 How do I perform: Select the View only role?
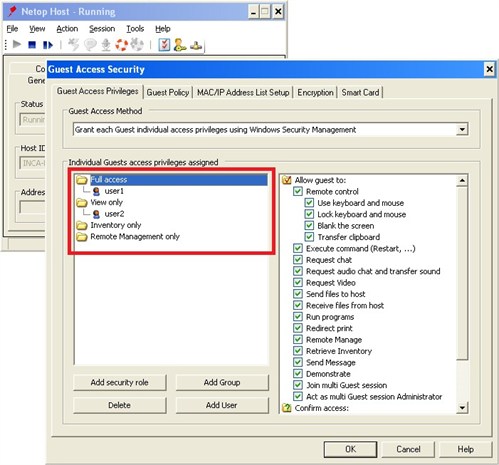(x=107, y=203)
